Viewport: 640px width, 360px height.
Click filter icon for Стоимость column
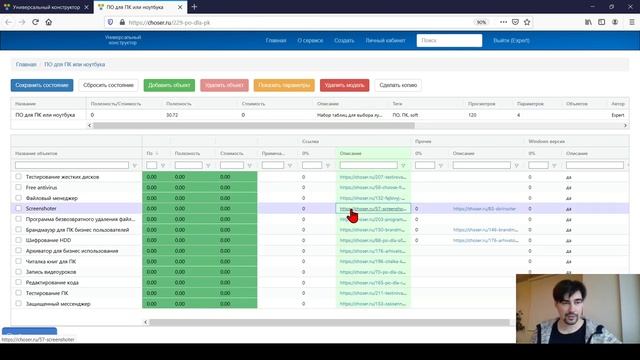click(x=249, y=166)
